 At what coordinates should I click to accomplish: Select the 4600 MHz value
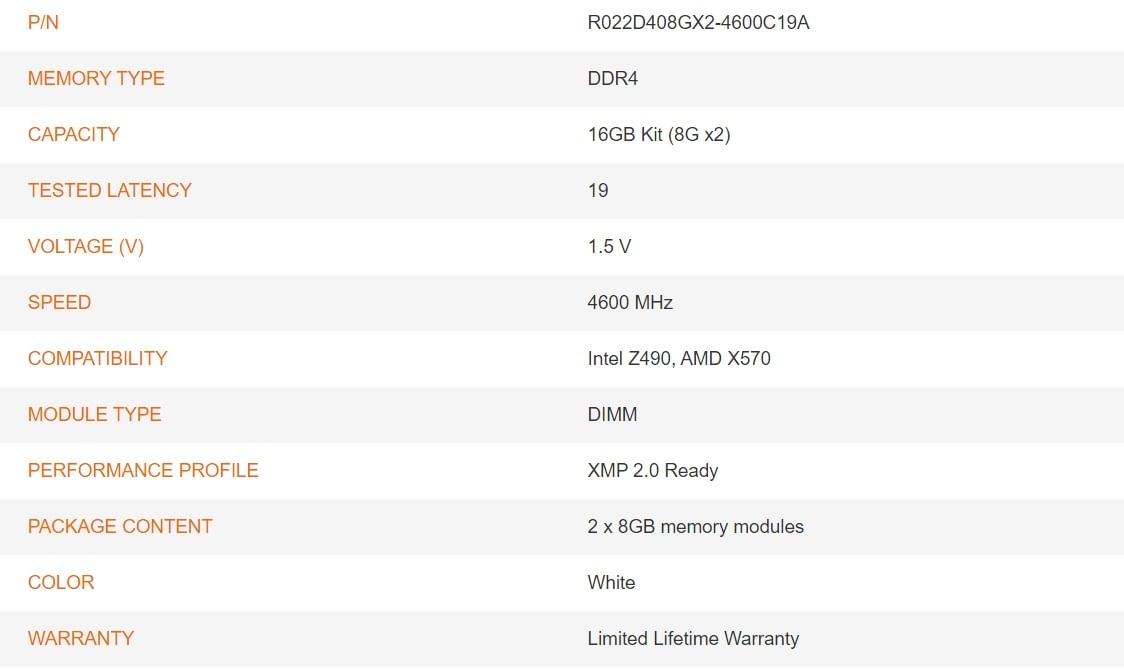pyautogui.click(x=630, y=302)
